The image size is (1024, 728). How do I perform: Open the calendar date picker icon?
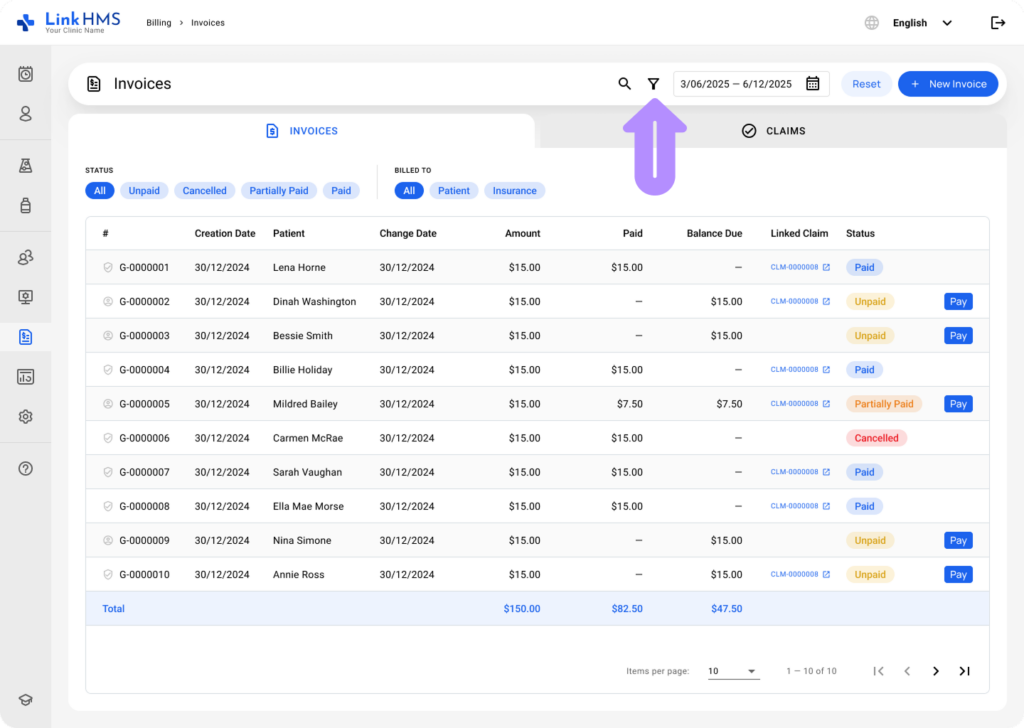pos(812,84)
